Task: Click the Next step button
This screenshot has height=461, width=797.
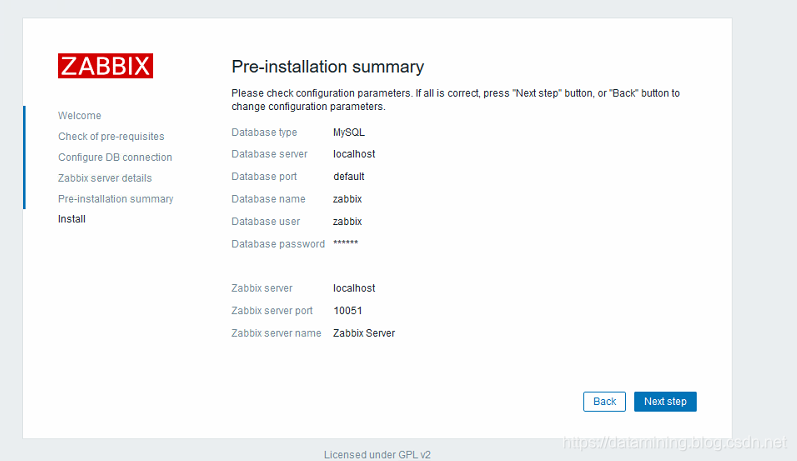Action: [x=665, y=402]
